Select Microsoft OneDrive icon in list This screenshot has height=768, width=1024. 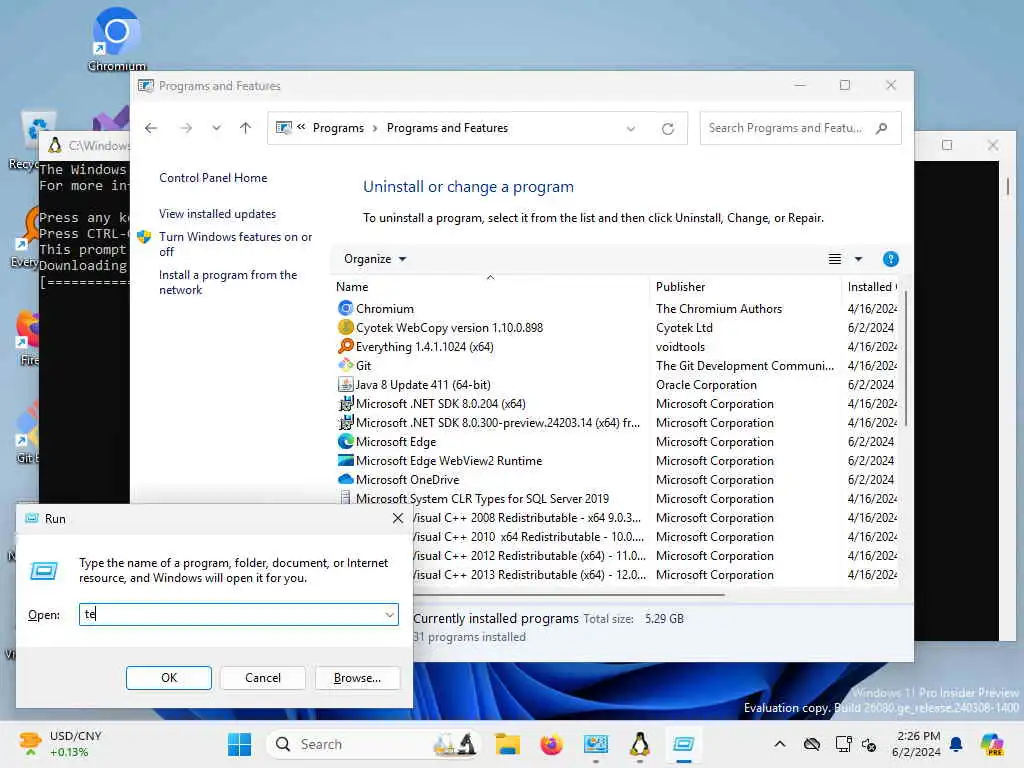345,479
